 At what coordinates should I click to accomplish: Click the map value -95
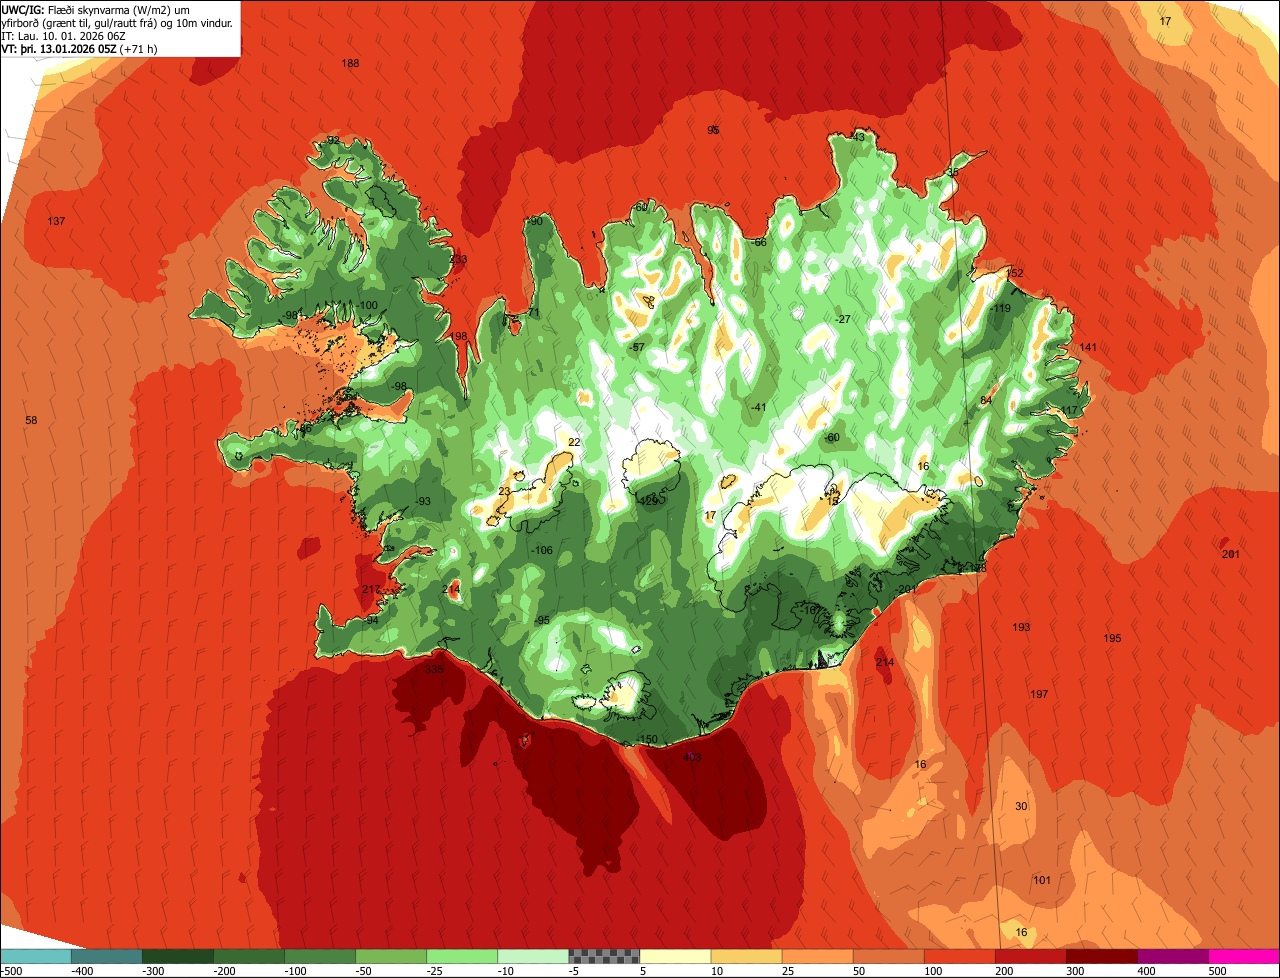coord(543,621)
